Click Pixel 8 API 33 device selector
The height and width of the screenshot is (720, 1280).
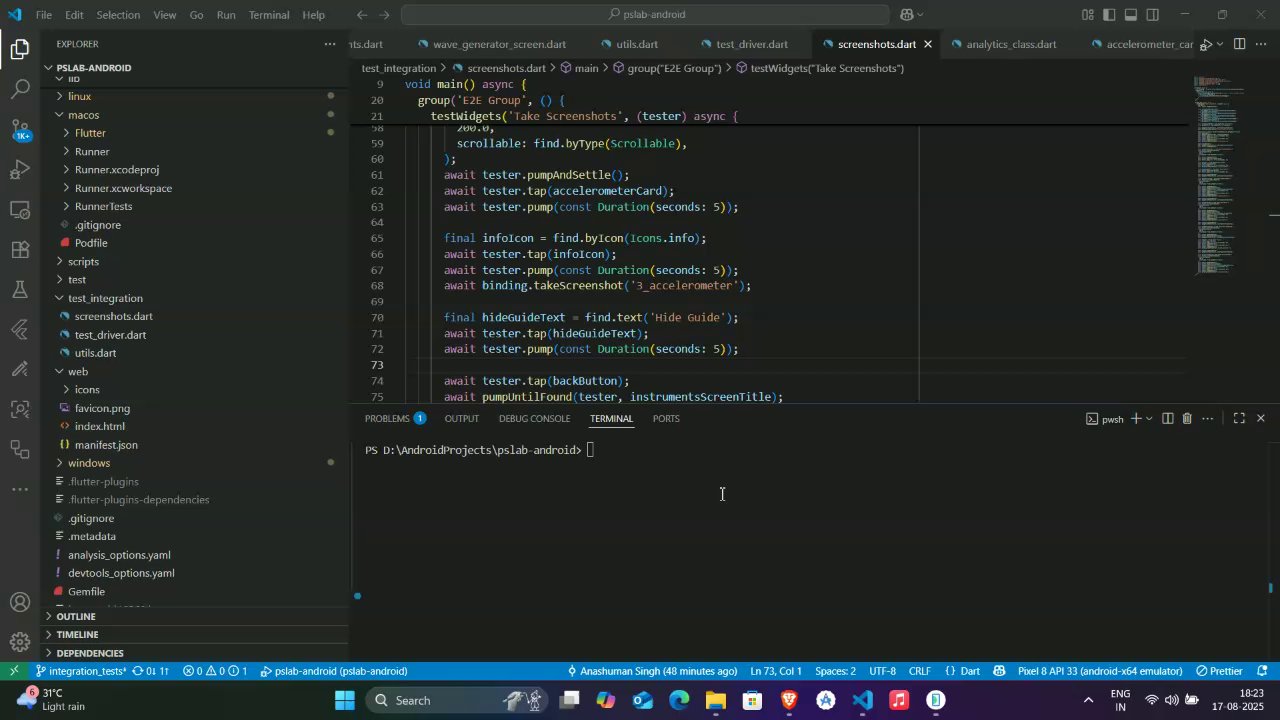(x=1099, y=671)
